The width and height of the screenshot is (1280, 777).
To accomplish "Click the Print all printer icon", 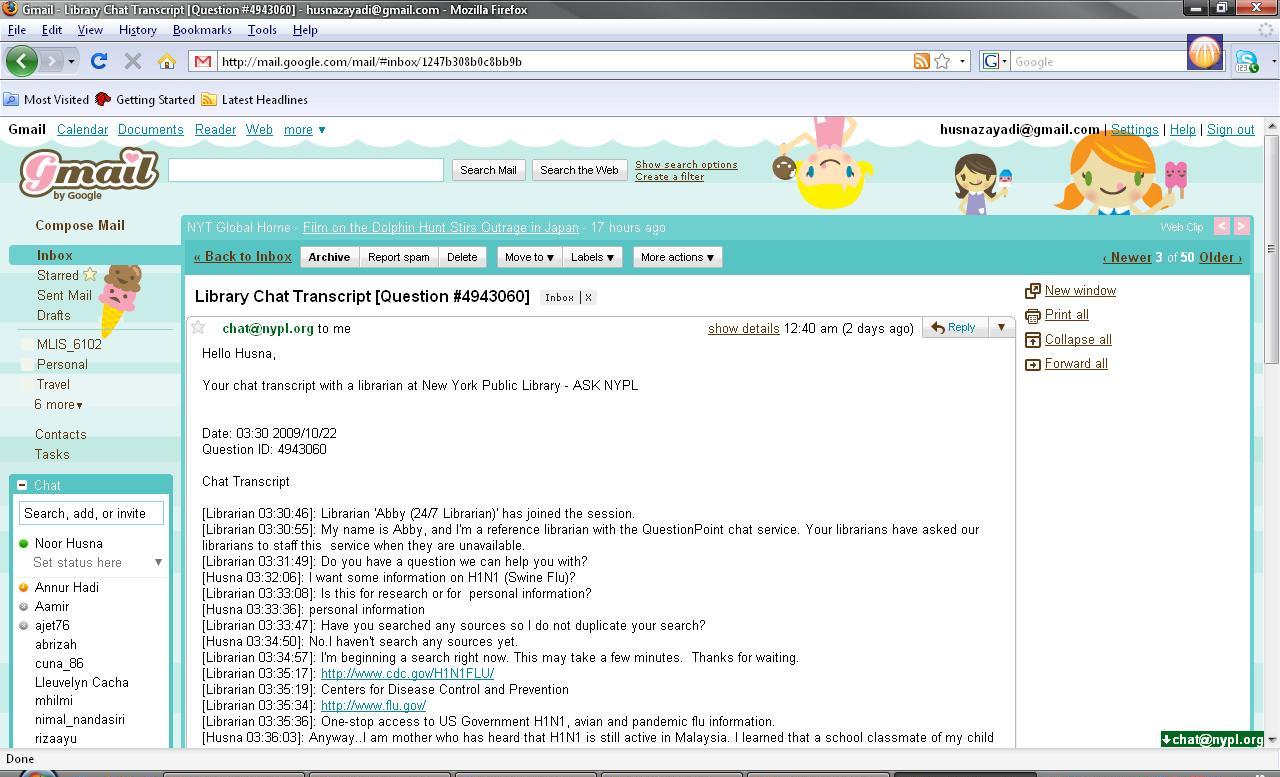I will pyautogui.click(x=1033, y=314).
